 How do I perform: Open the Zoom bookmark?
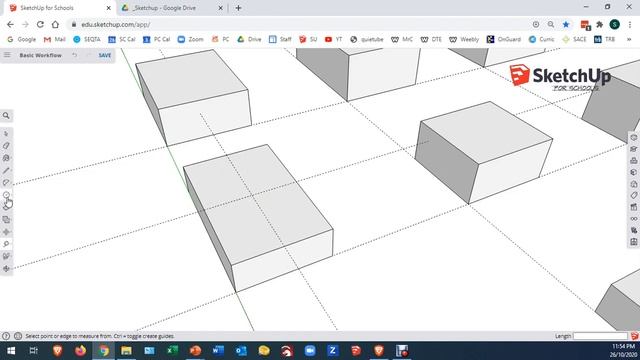[190, 39]
